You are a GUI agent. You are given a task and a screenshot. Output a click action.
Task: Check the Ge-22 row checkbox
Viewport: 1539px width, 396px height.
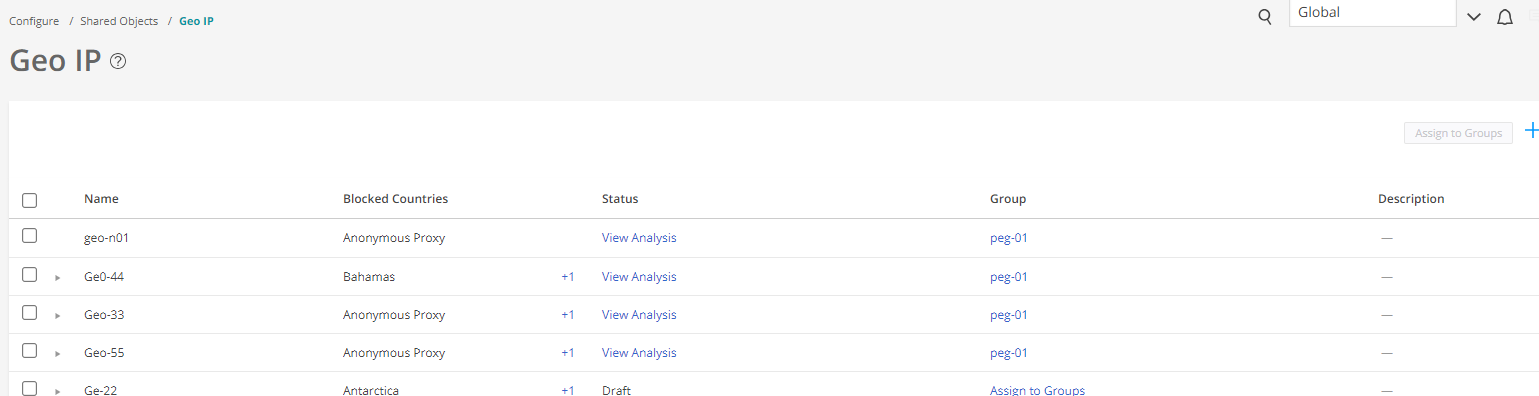coord(30,388)
